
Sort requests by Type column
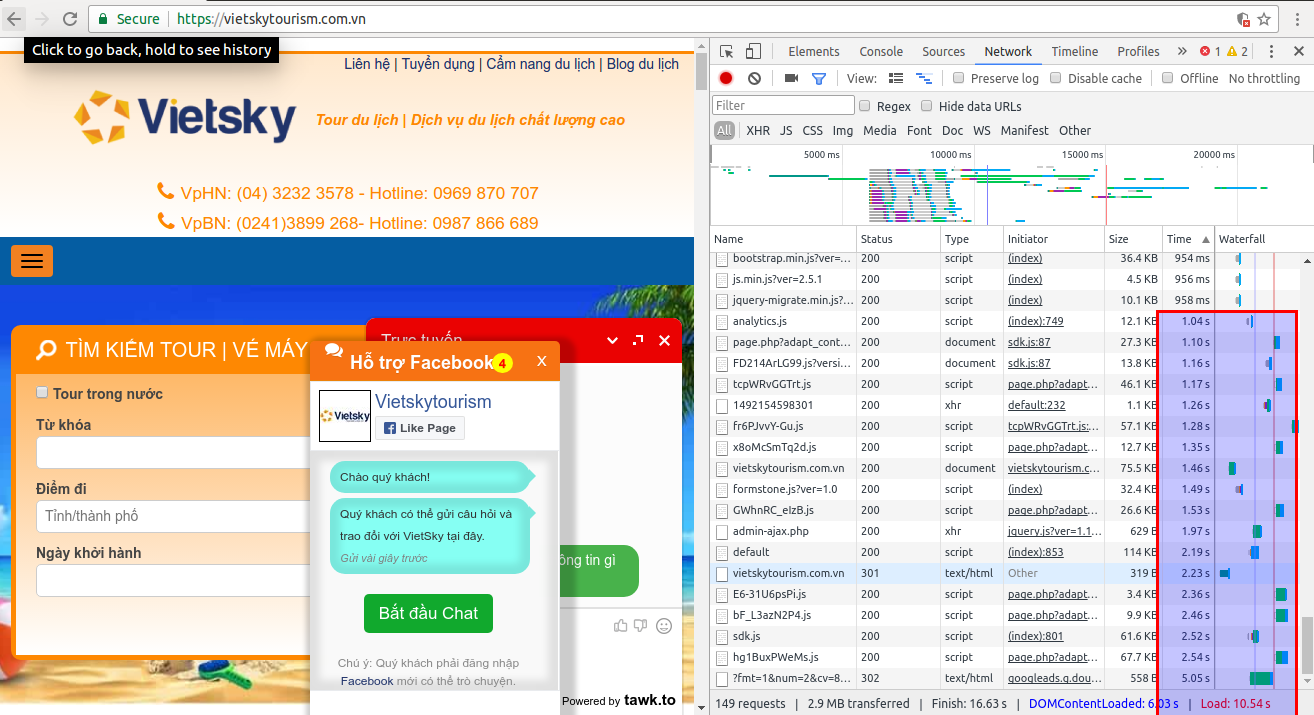pos(972,239)
